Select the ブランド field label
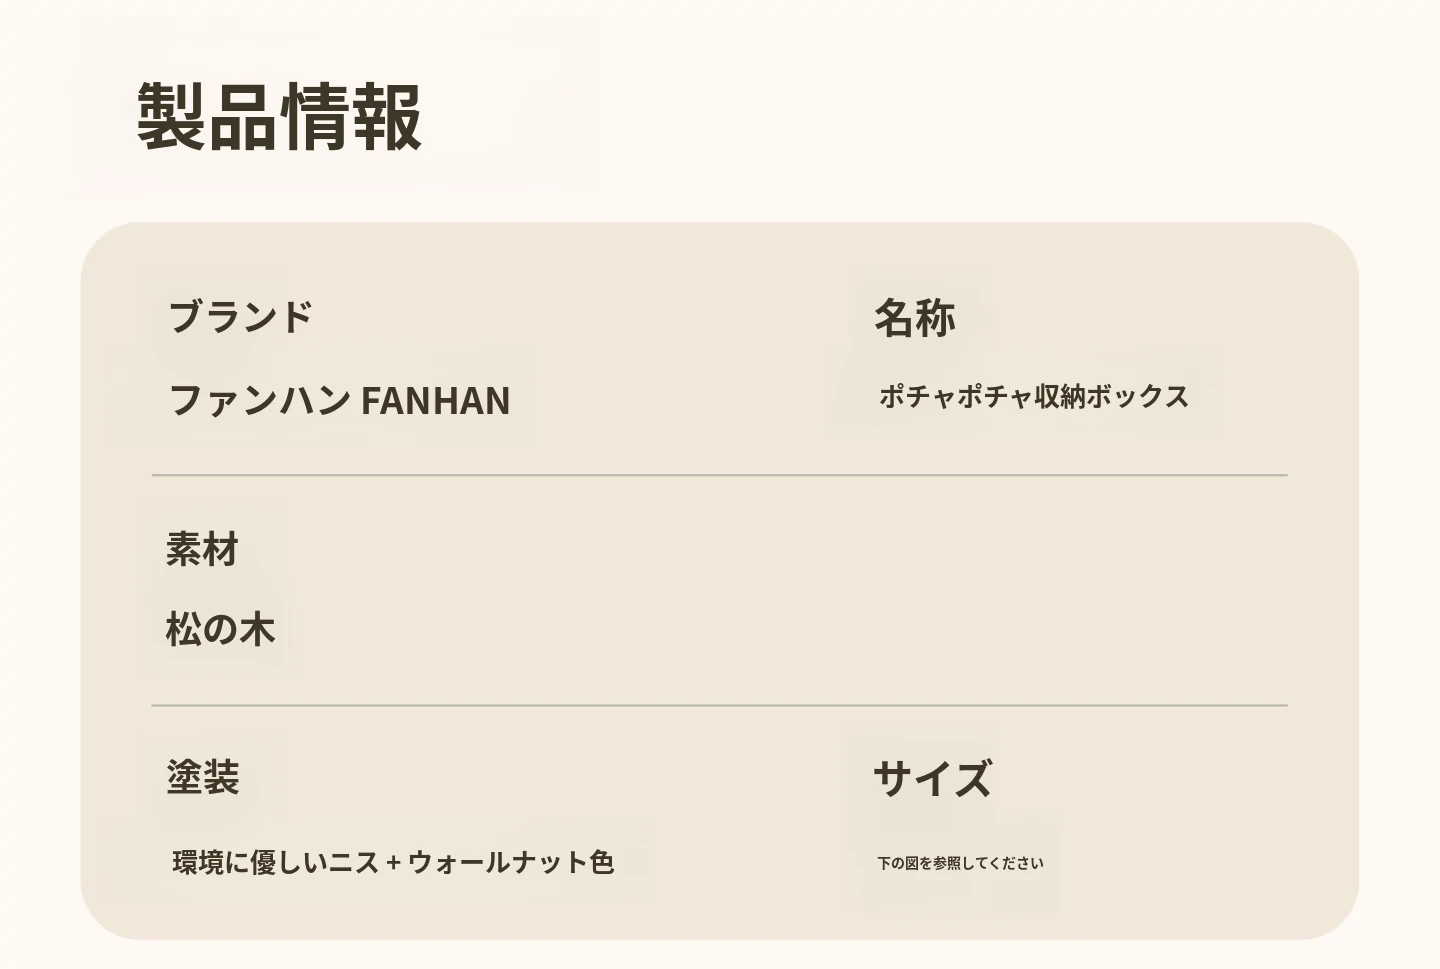The image size is (1440, 969). tap(240, 317)
